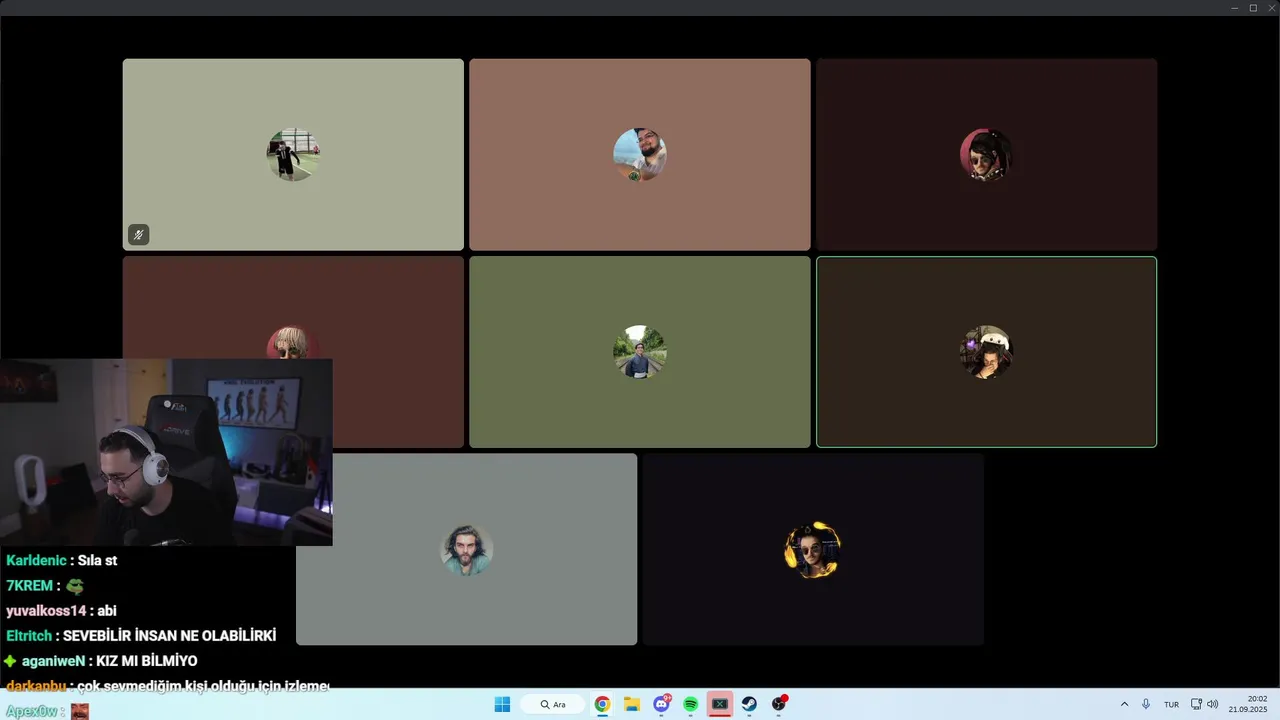
Task: Click the Ara search box in the taskbar
Action: pos(553,704)
